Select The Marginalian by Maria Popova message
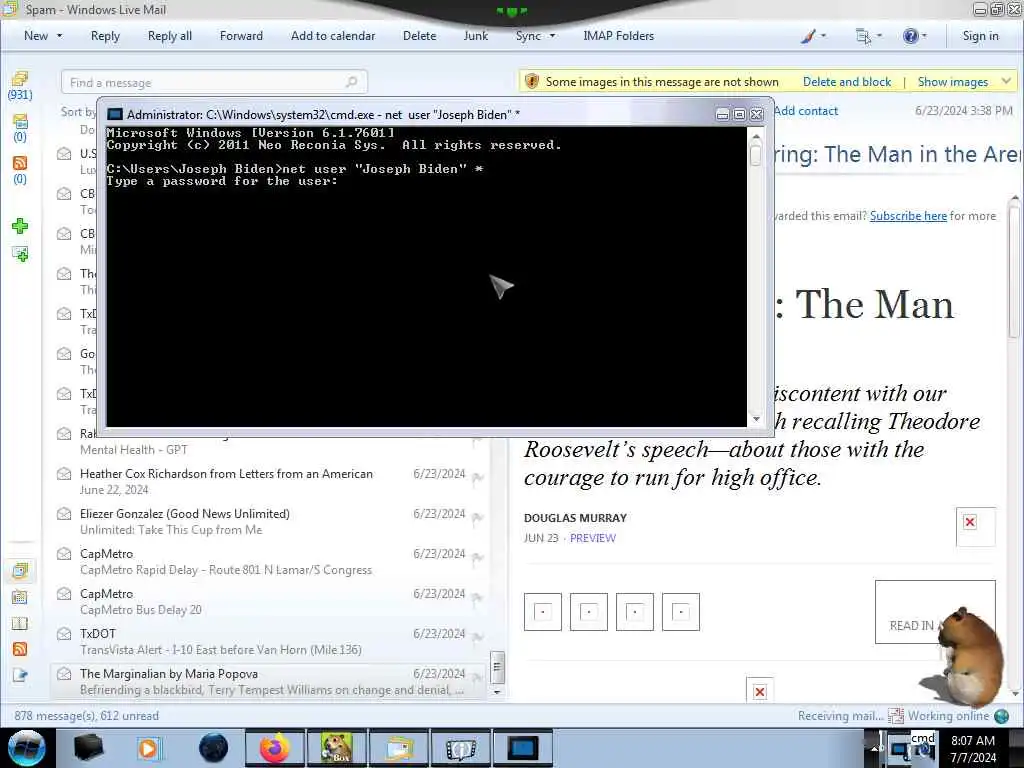The height and width of the screenshot is (768, 1024). coord(268,681)
